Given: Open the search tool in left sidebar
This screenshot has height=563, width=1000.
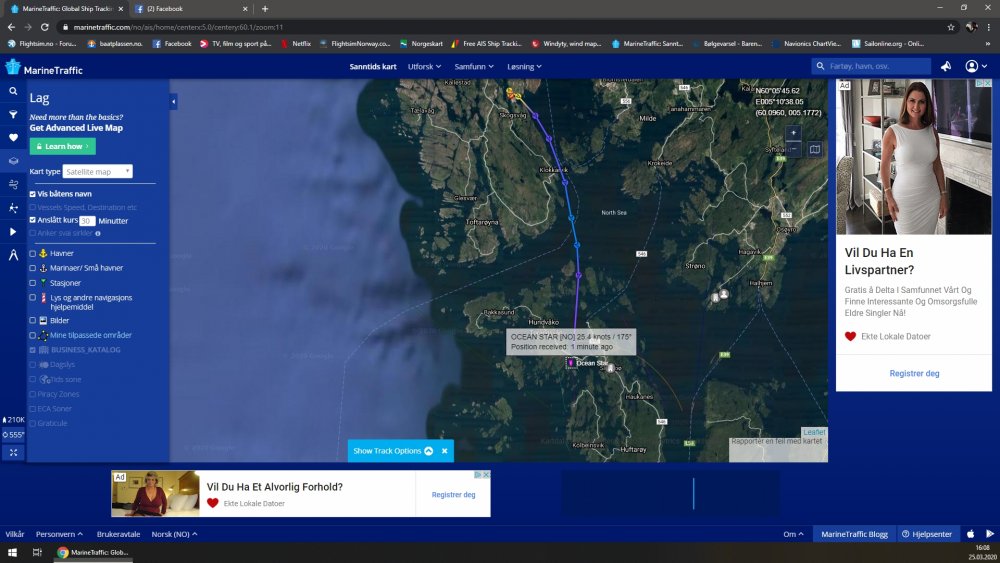Looking at the screenshot, I should coord(13,91).
